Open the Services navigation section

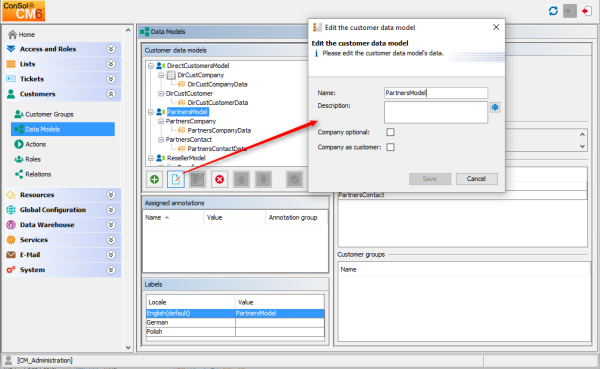pos(63,240)
